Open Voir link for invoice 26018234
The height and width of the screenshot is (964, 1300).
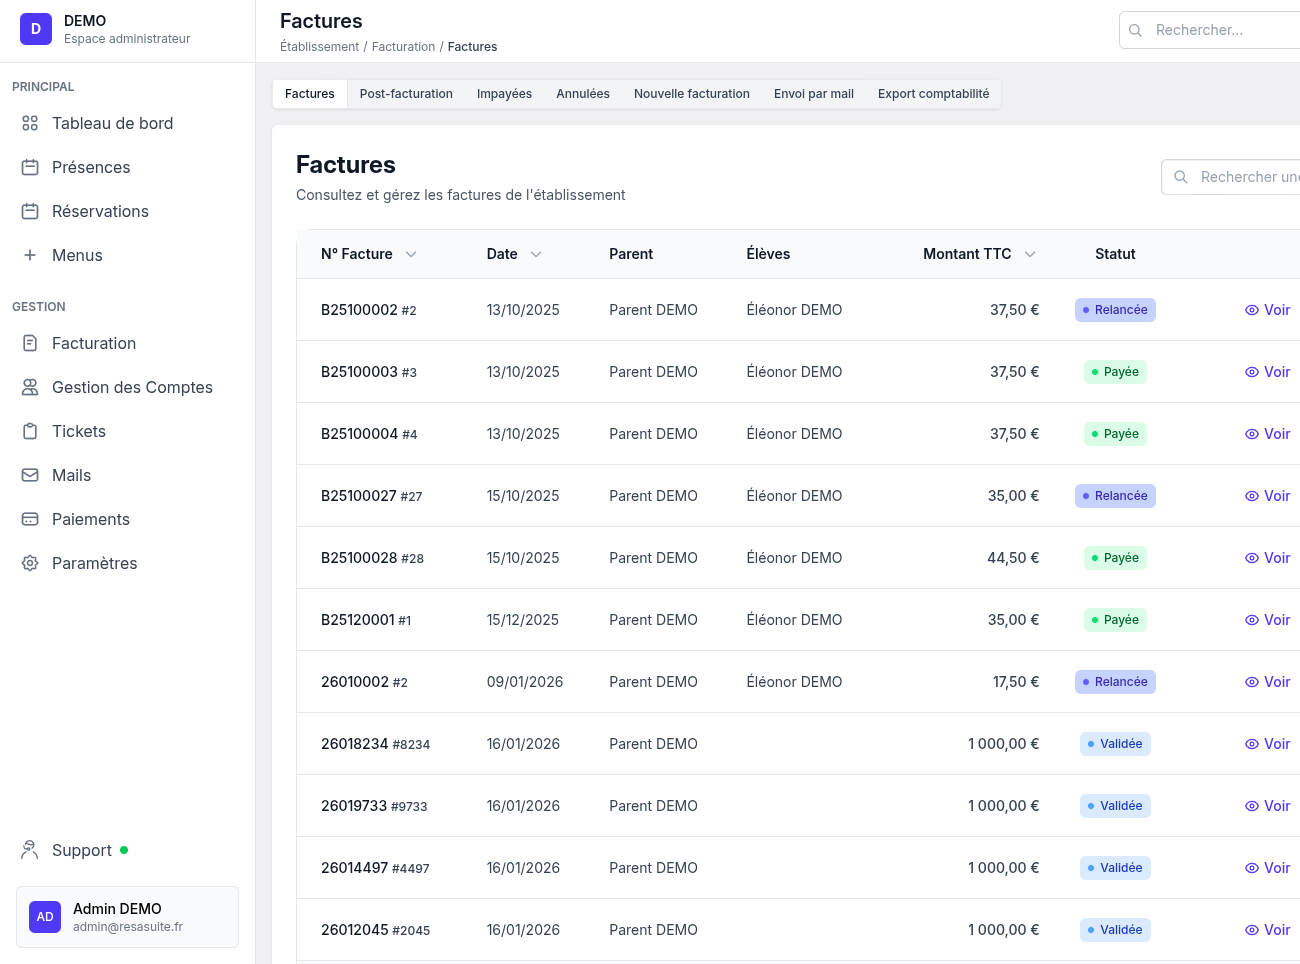[x=1267, y=744]
